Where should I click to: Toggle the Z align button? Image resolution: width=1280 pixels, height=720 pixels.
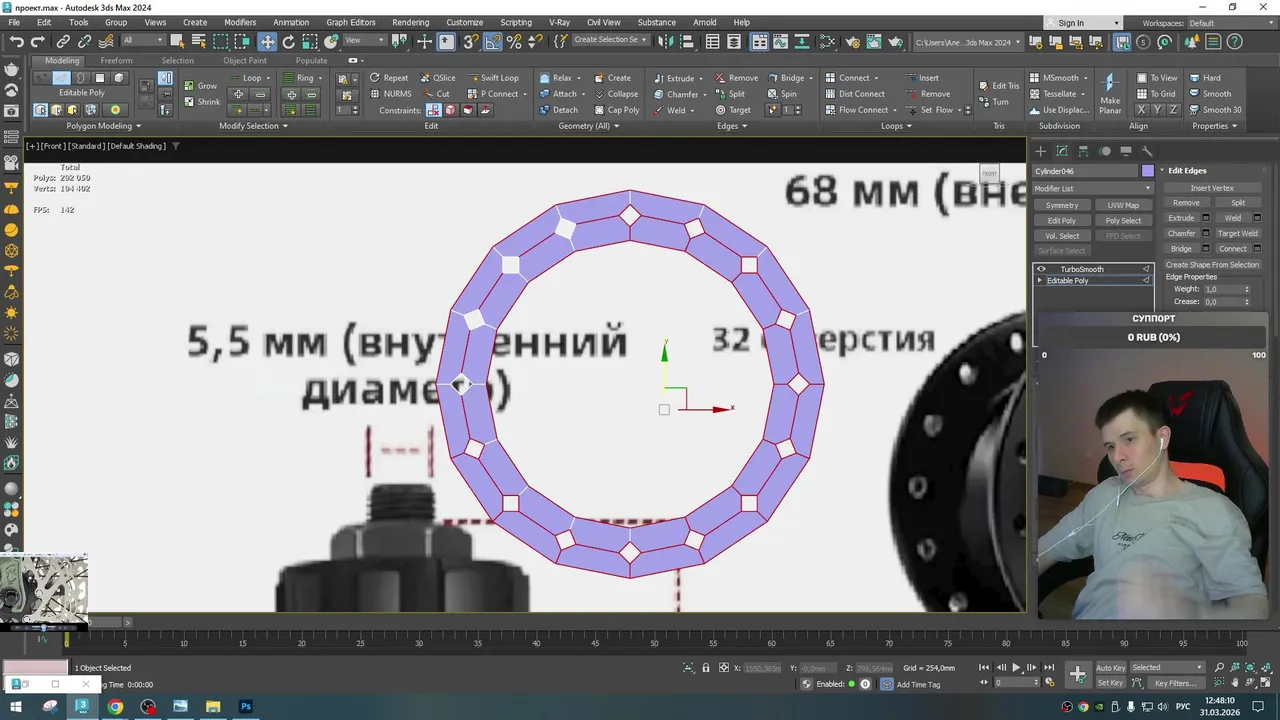pyautogui.click(x=1174, y=110)
